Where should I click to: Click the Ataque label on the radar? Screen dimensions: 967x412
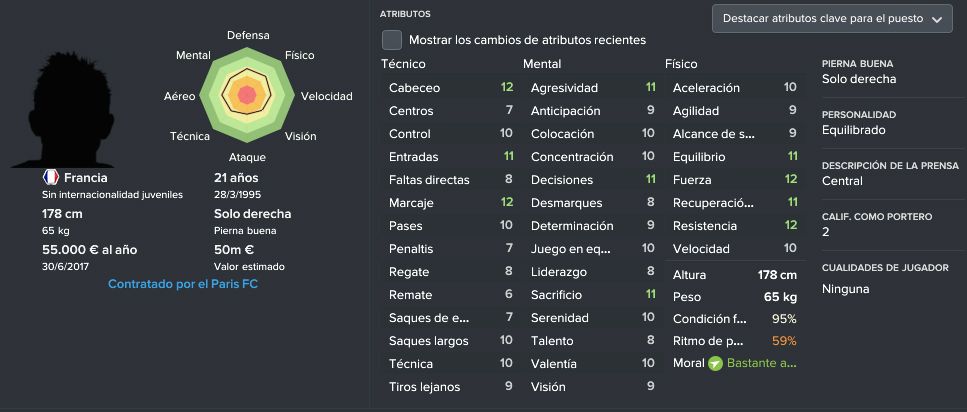[x=247, y=157]
